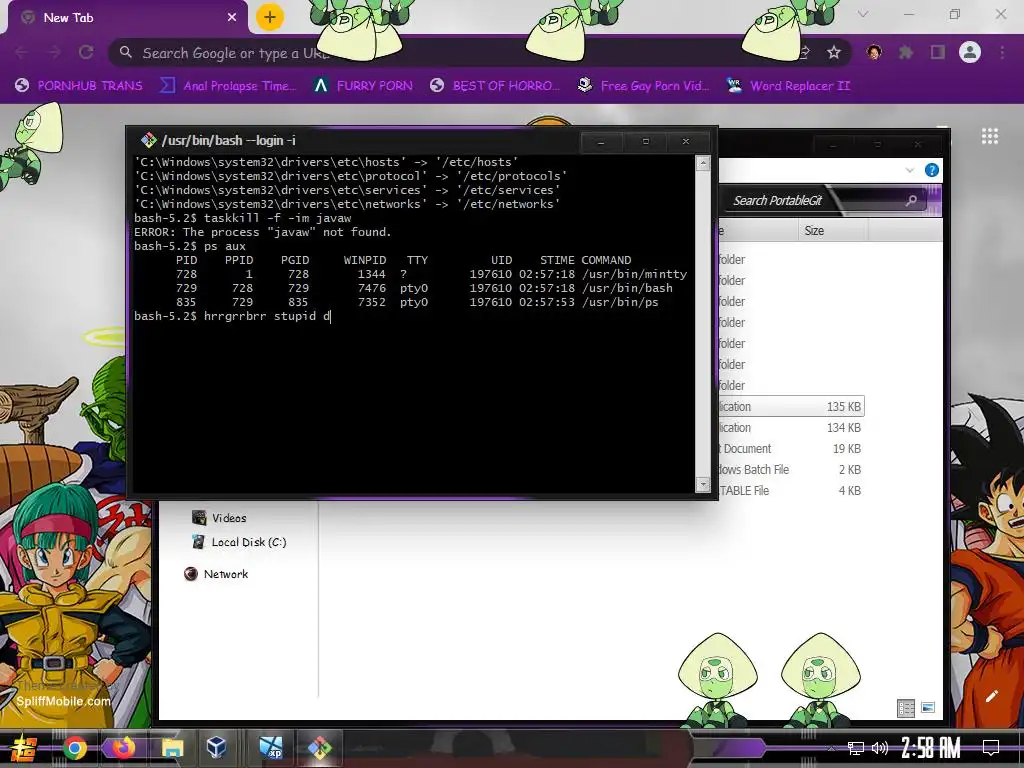Open Chrome from the taskbar
The width and height of the screenshot is (1024, 768).
click(75, 748)
